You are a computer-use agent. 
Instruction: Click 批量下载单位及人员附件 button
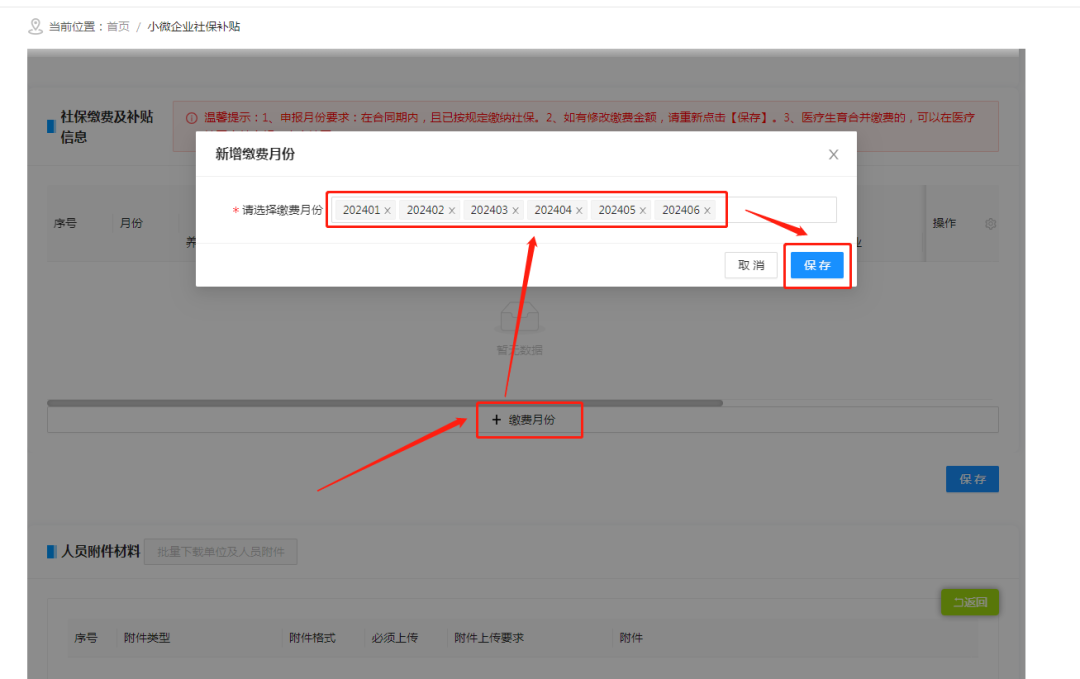[x=220, y=552]
